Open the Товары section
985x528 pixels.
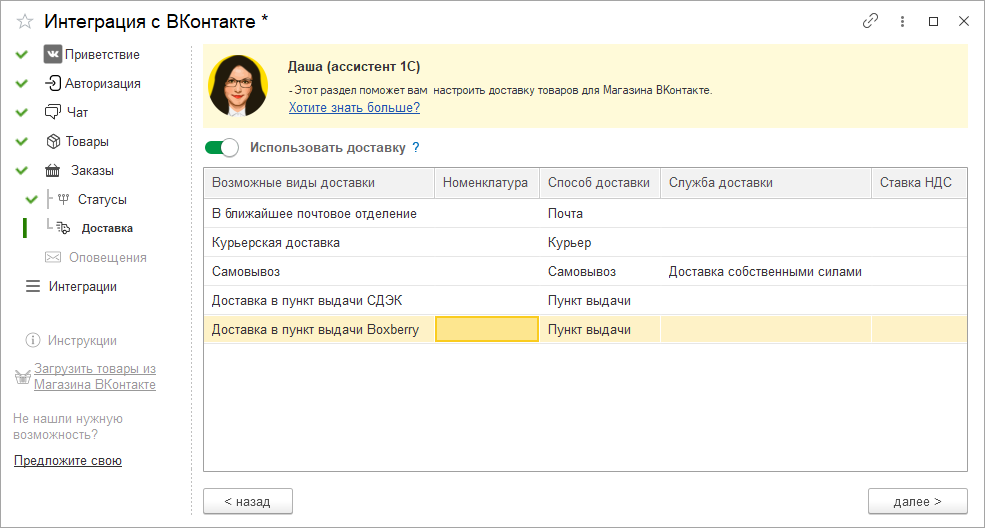[87, 141]
